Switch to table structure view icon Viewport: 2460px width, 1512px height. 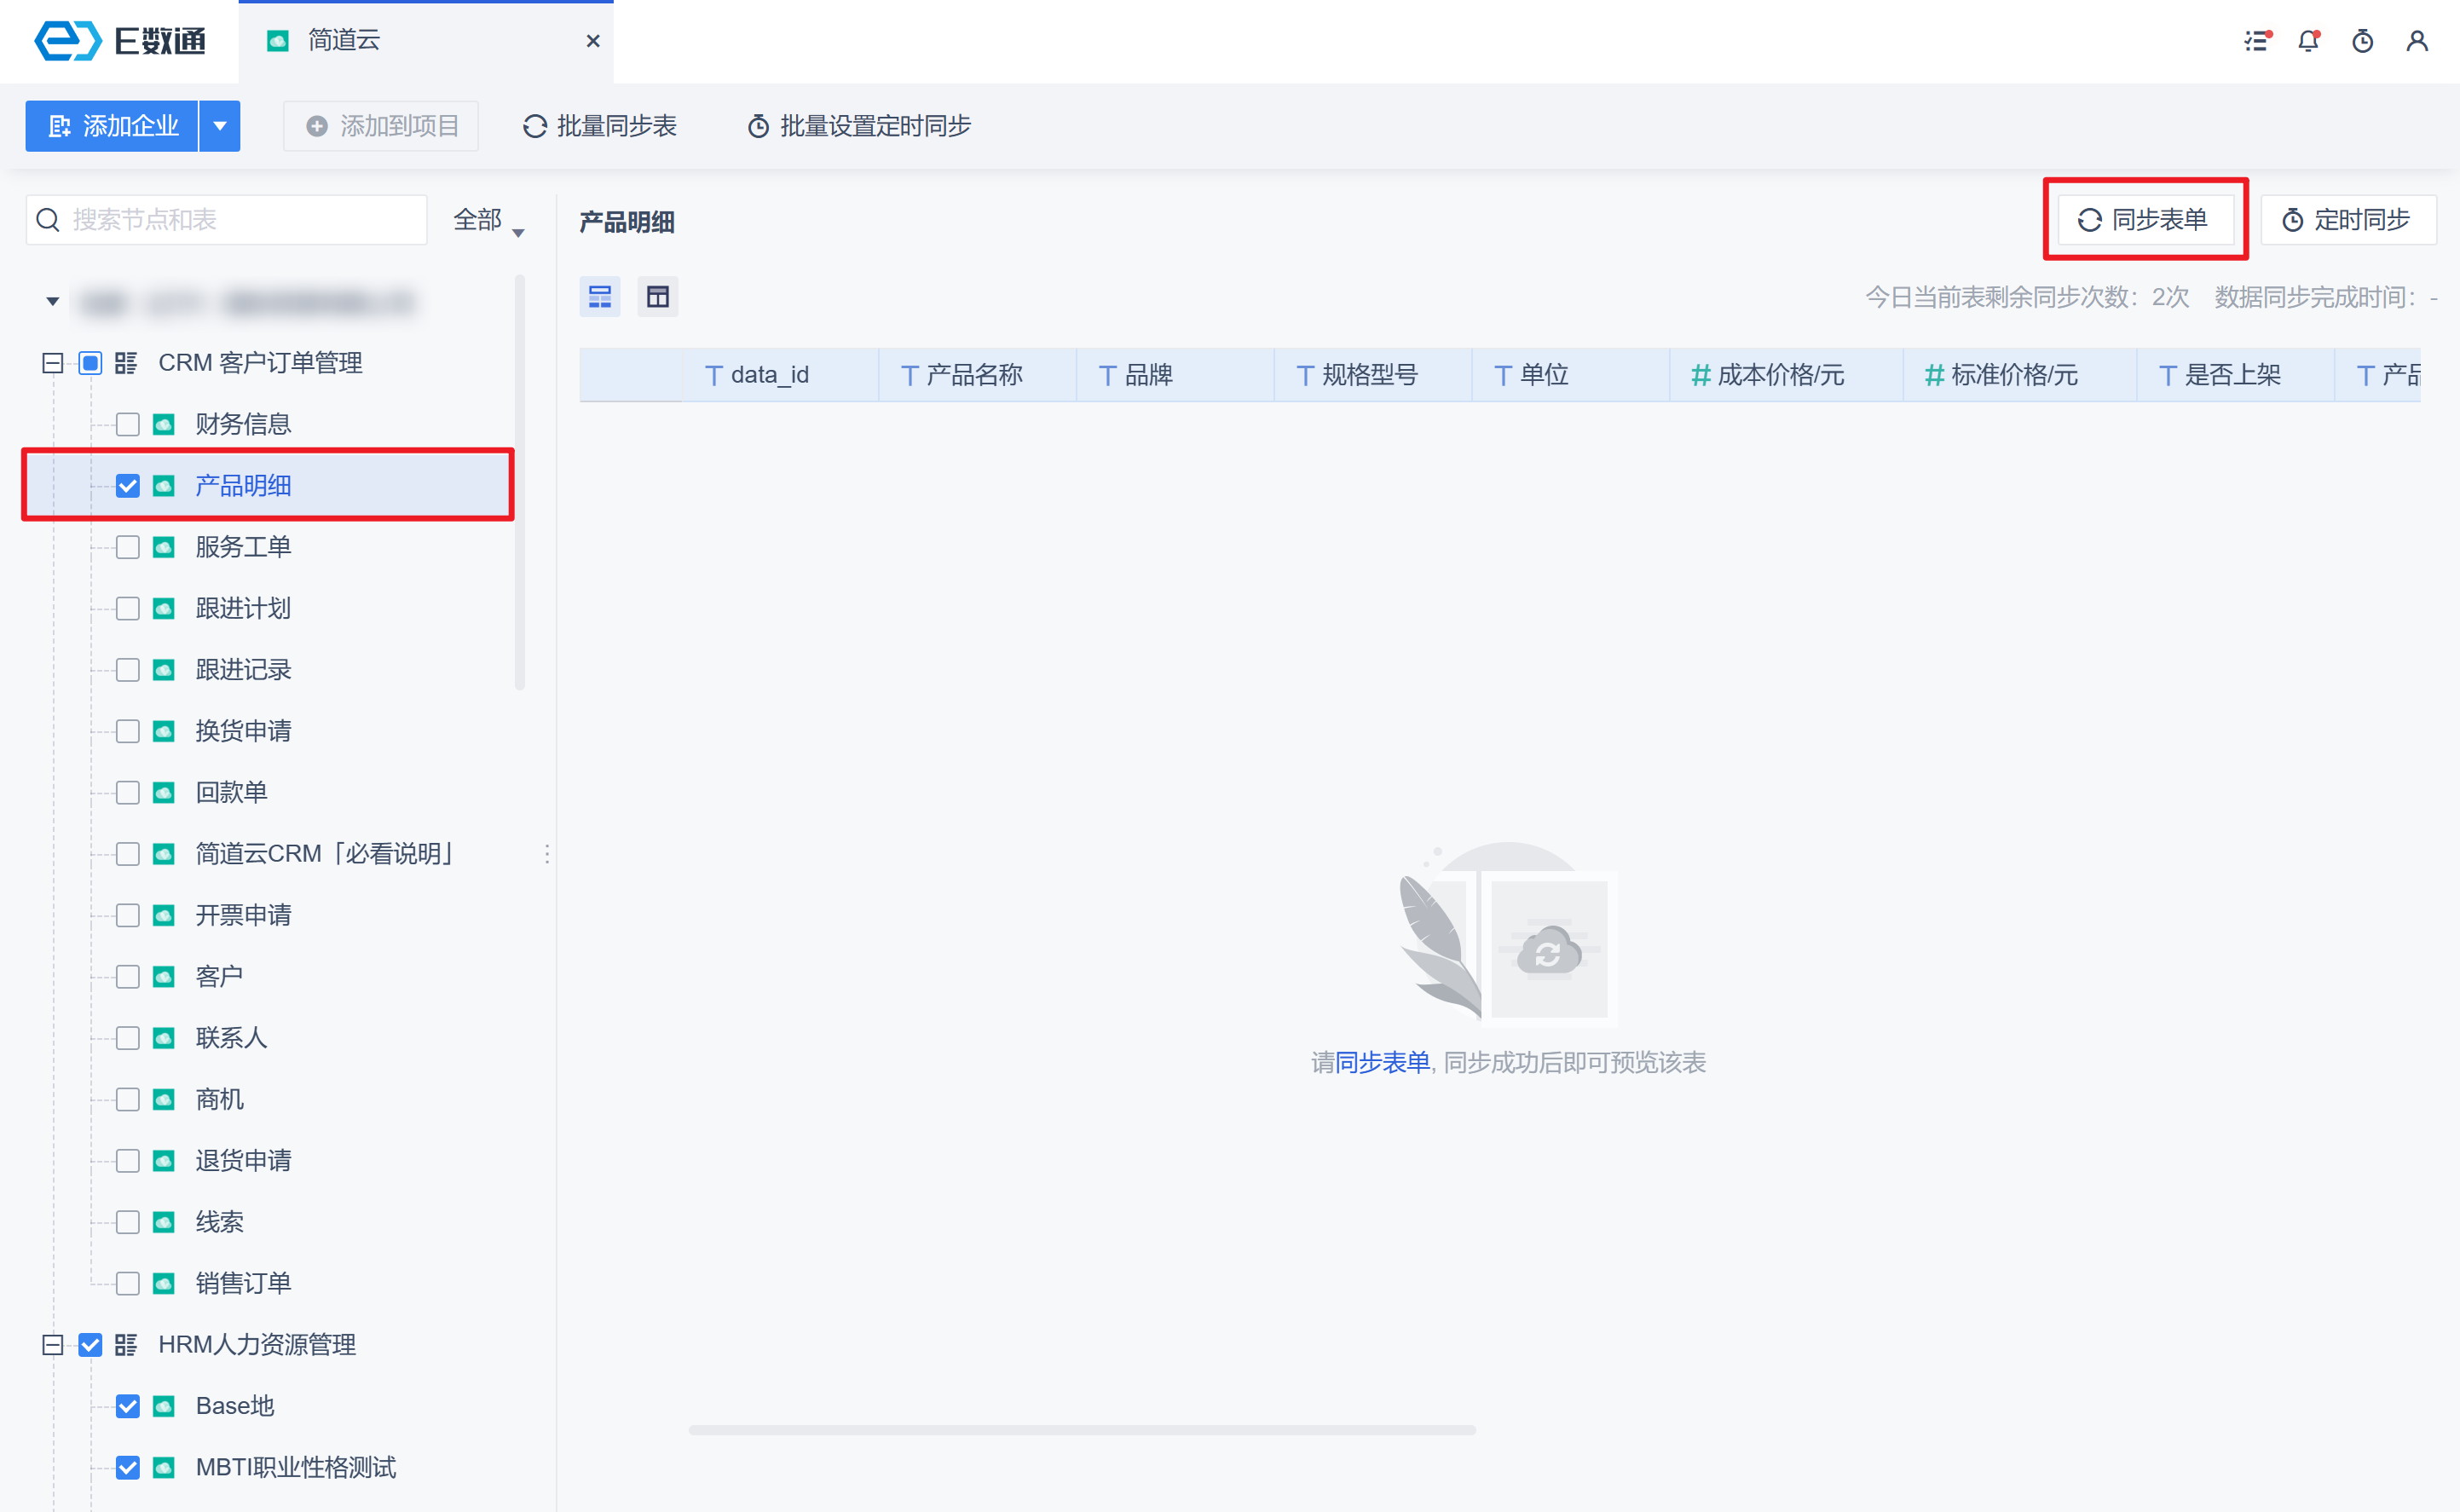[x=658, y=297]
